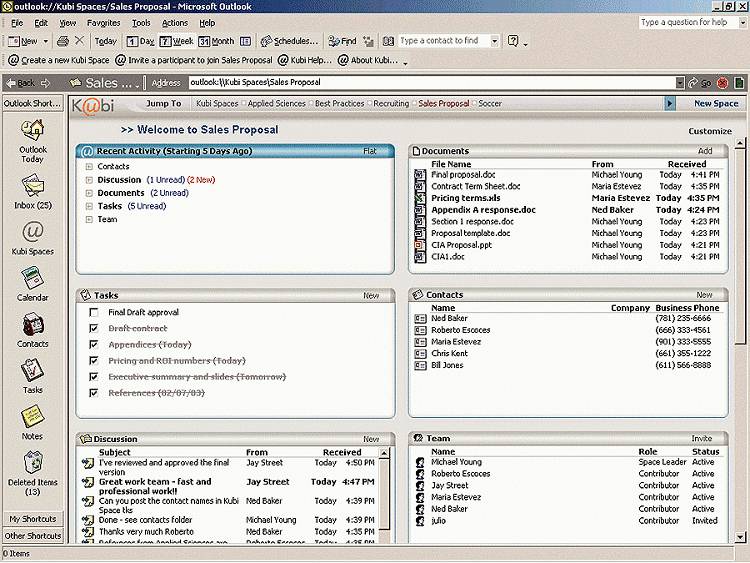
Task: Click the Print toolbar icon
Action: tap(63, 41)
